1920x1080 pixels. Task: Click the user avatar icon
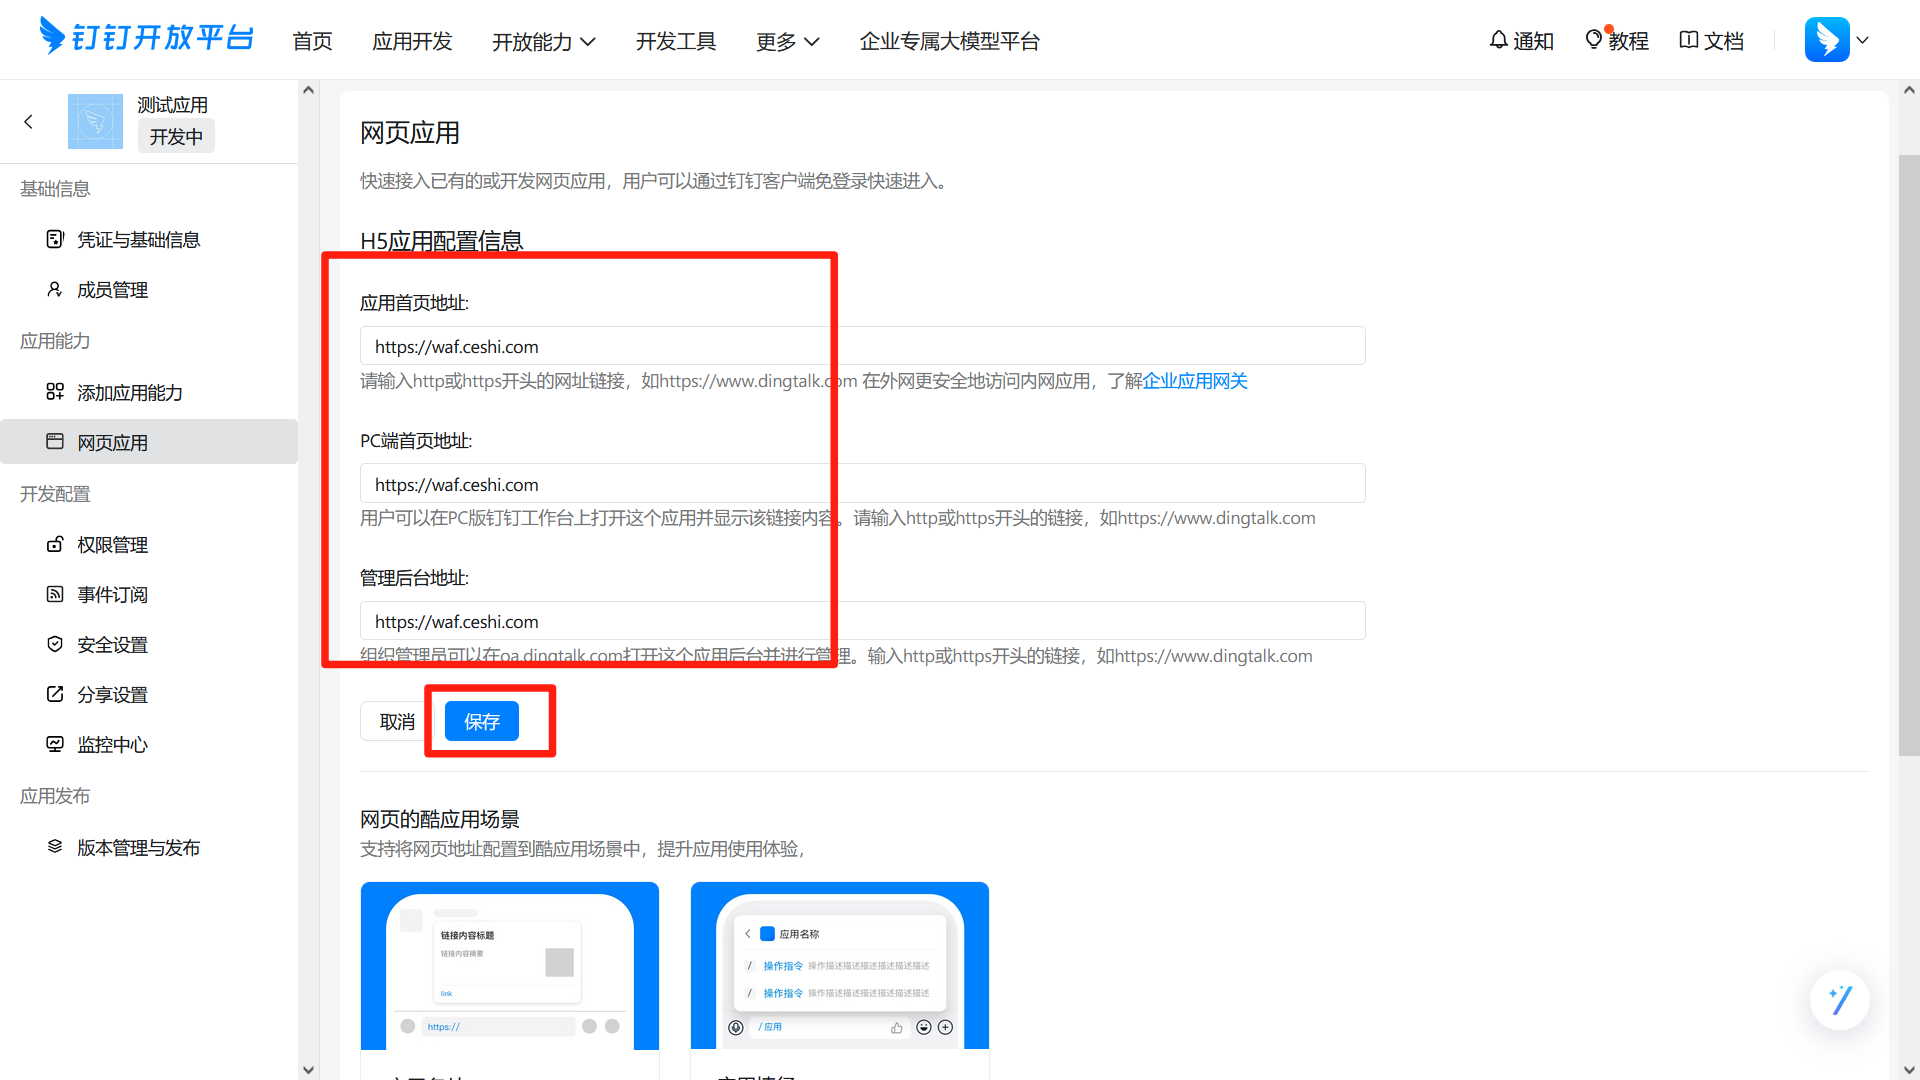(x=1827, y=40)
